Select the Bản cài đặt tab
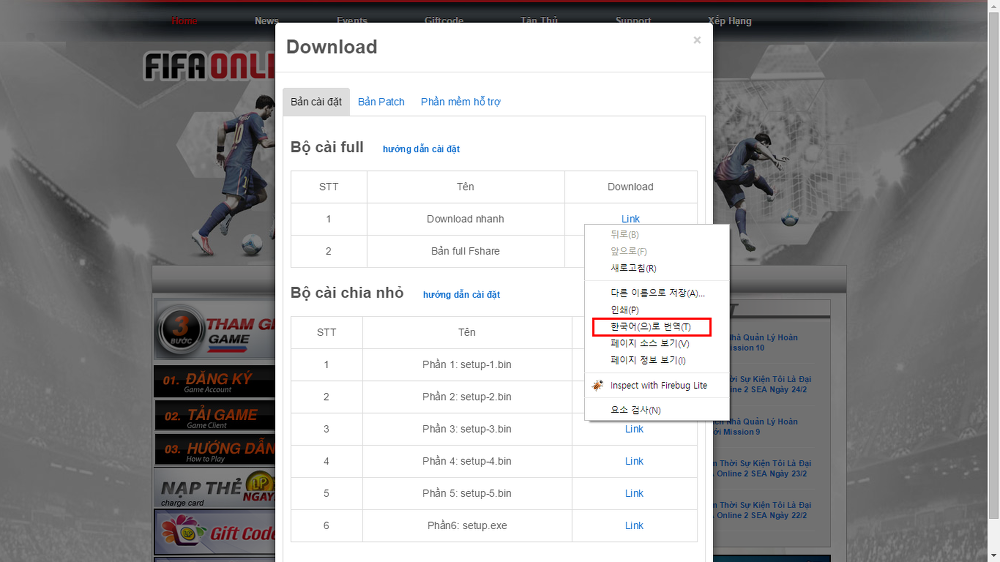 tap(316, 102)
